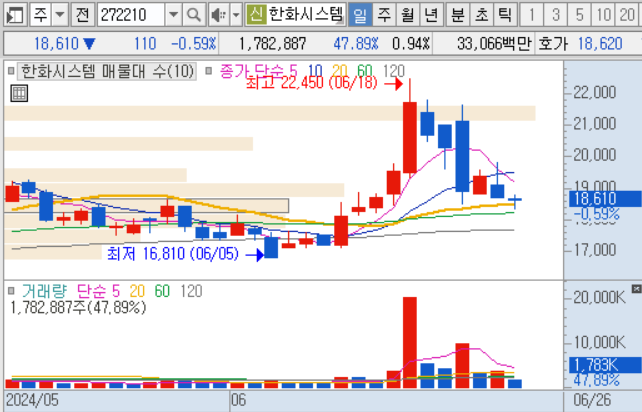Click change rate -0.59%

click(193, 43)
